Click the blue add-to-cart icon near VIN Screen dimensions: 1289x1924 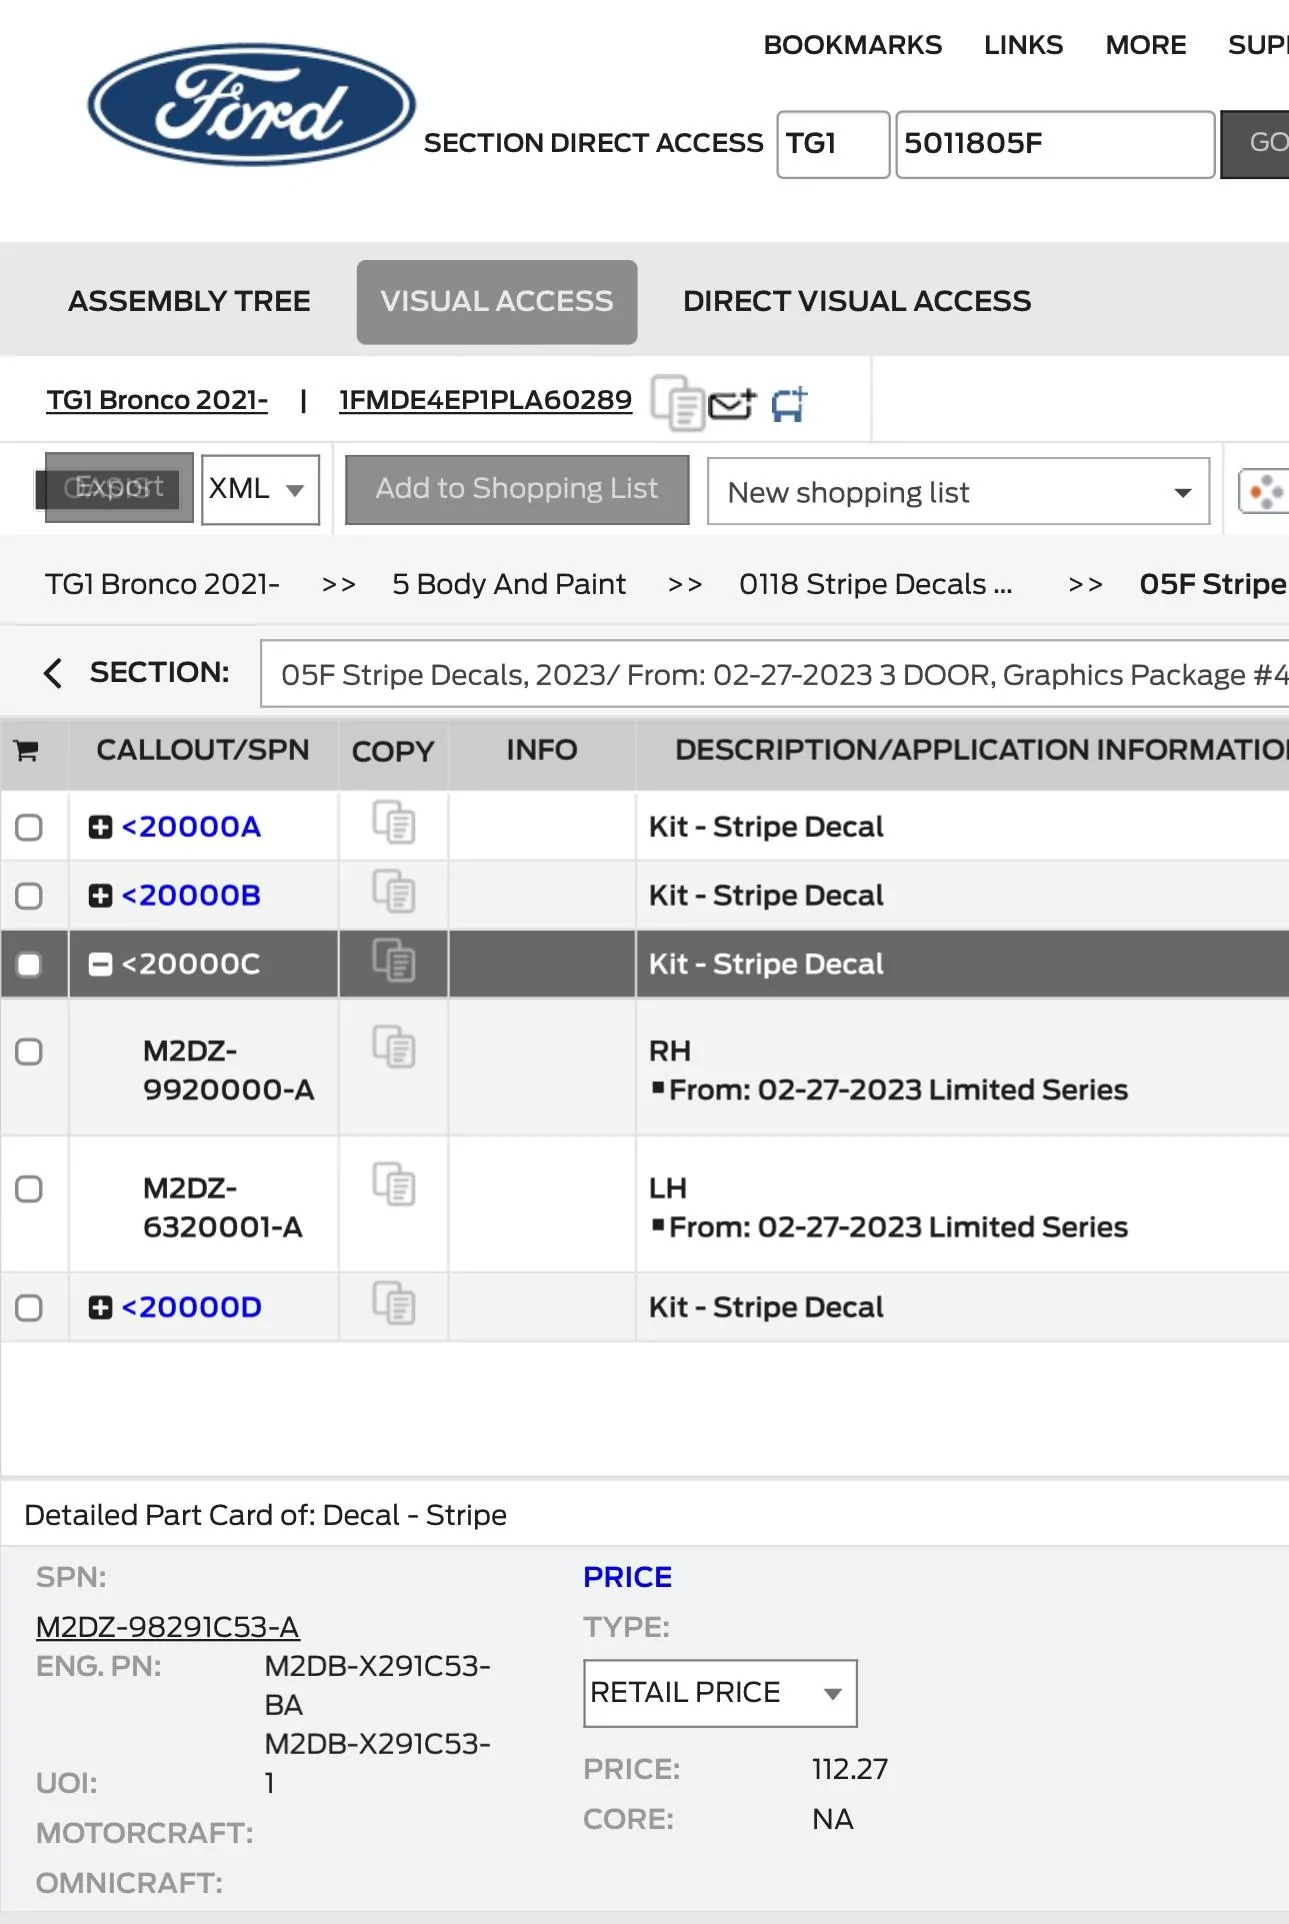789,404
